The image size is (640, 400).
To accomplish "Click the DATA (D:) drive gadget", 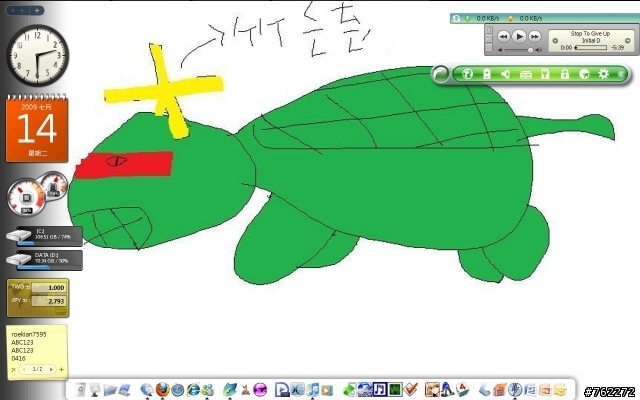I will click(44, 260).
